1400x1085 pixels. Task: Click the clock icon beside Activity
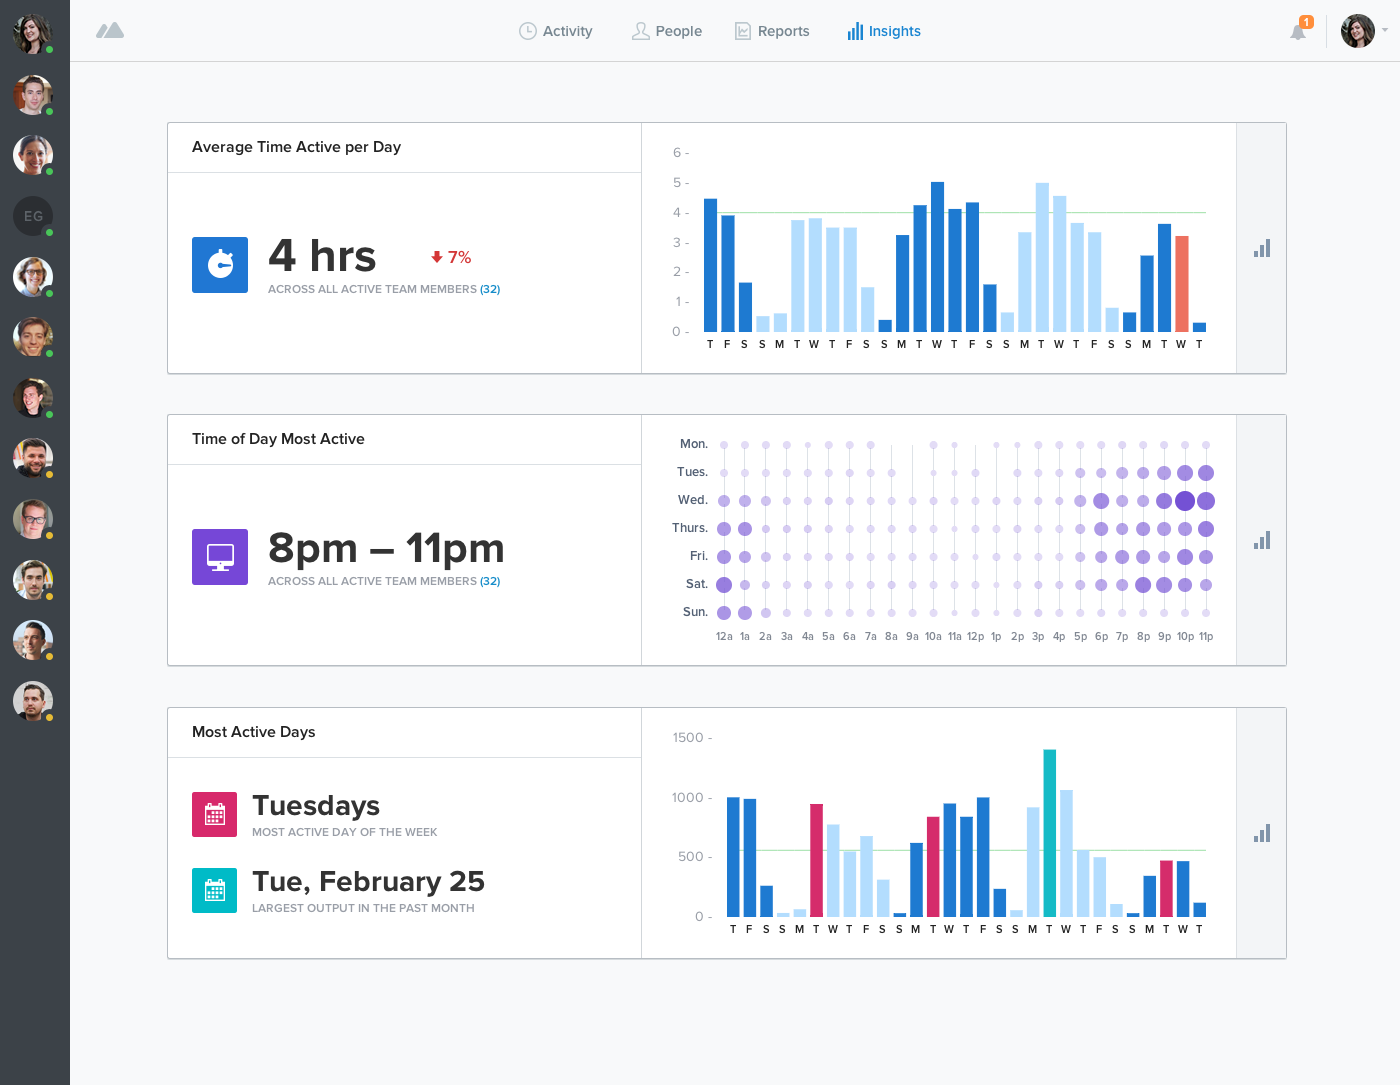(526, 31)
